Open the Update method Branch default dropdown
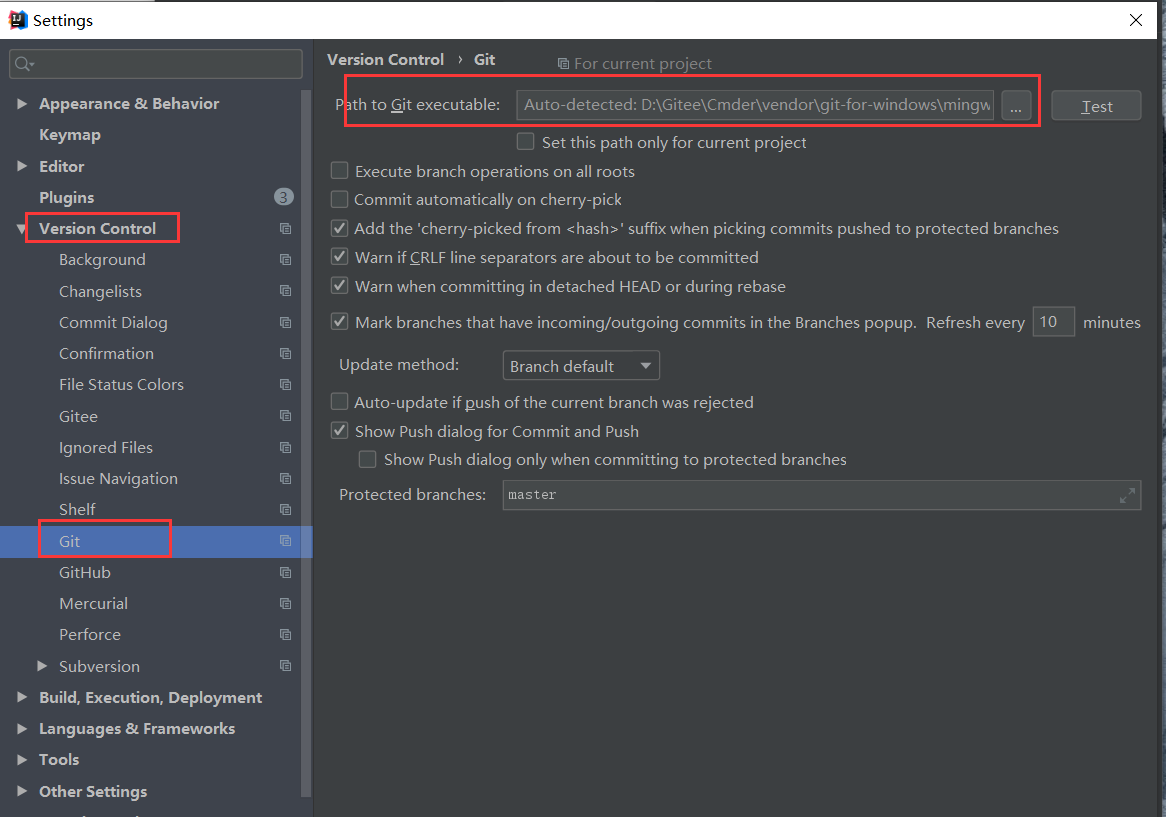This screenshot has width=1166, height=817. 581,366
